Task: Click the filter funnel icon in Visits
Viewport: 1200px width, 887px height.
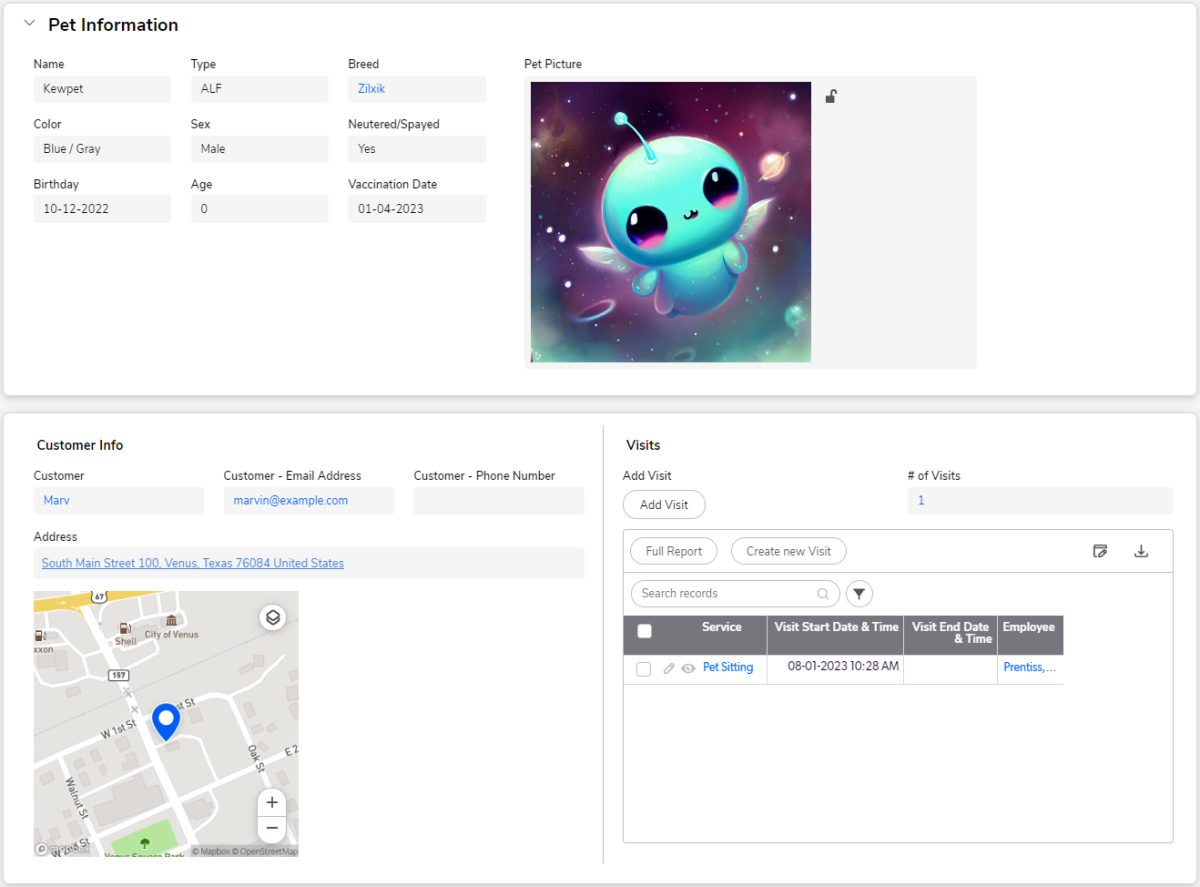Action: click(859, 594)
